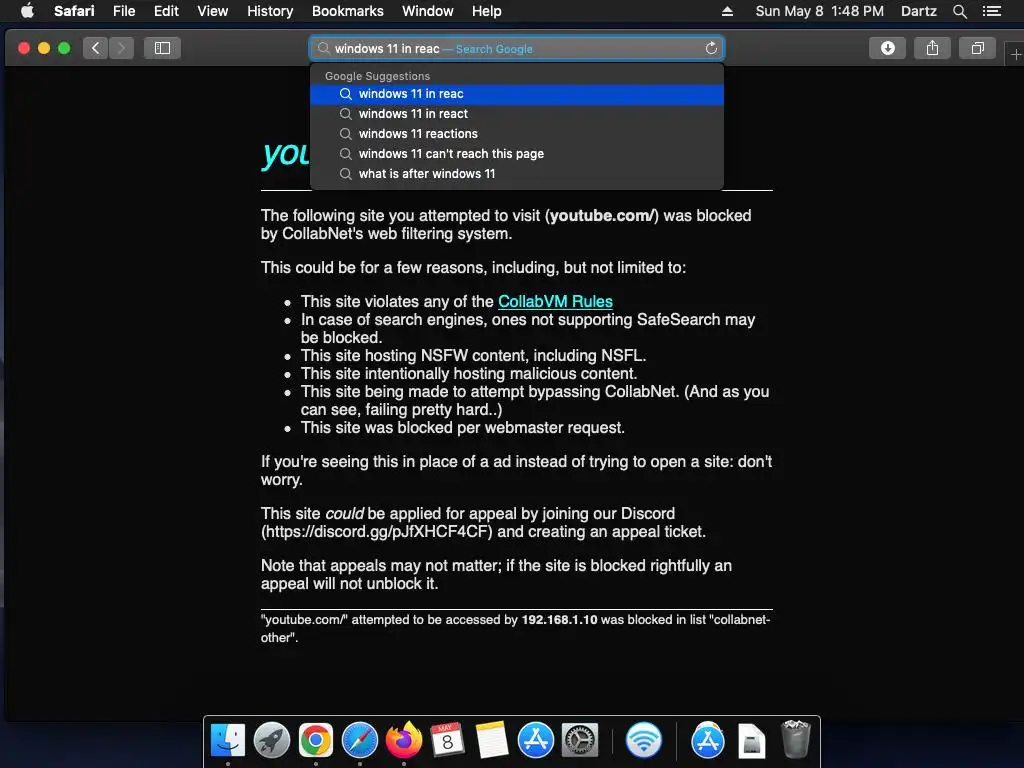Reload the page with the refresh icon
1024x768 pixels.
coord(711,48)
